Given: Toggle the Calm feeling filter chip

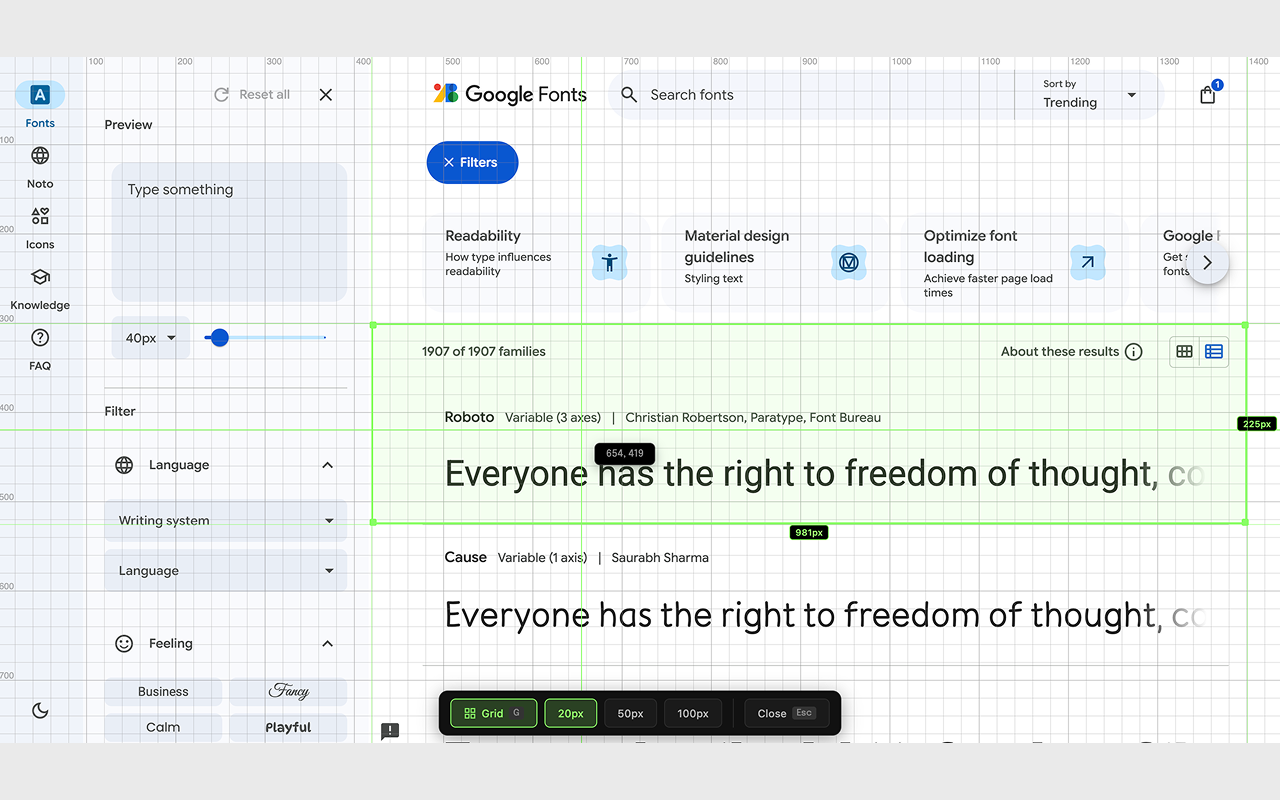Looking at the screenshot, I should [163, 728].
